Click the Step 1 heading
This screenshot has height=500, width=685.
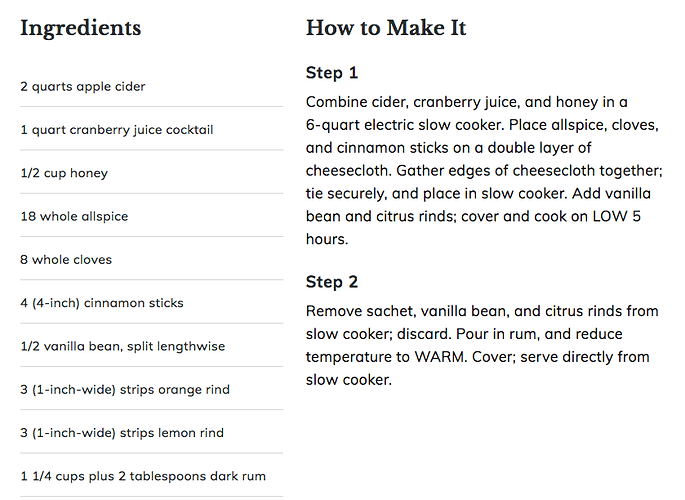tap(332, 72)
